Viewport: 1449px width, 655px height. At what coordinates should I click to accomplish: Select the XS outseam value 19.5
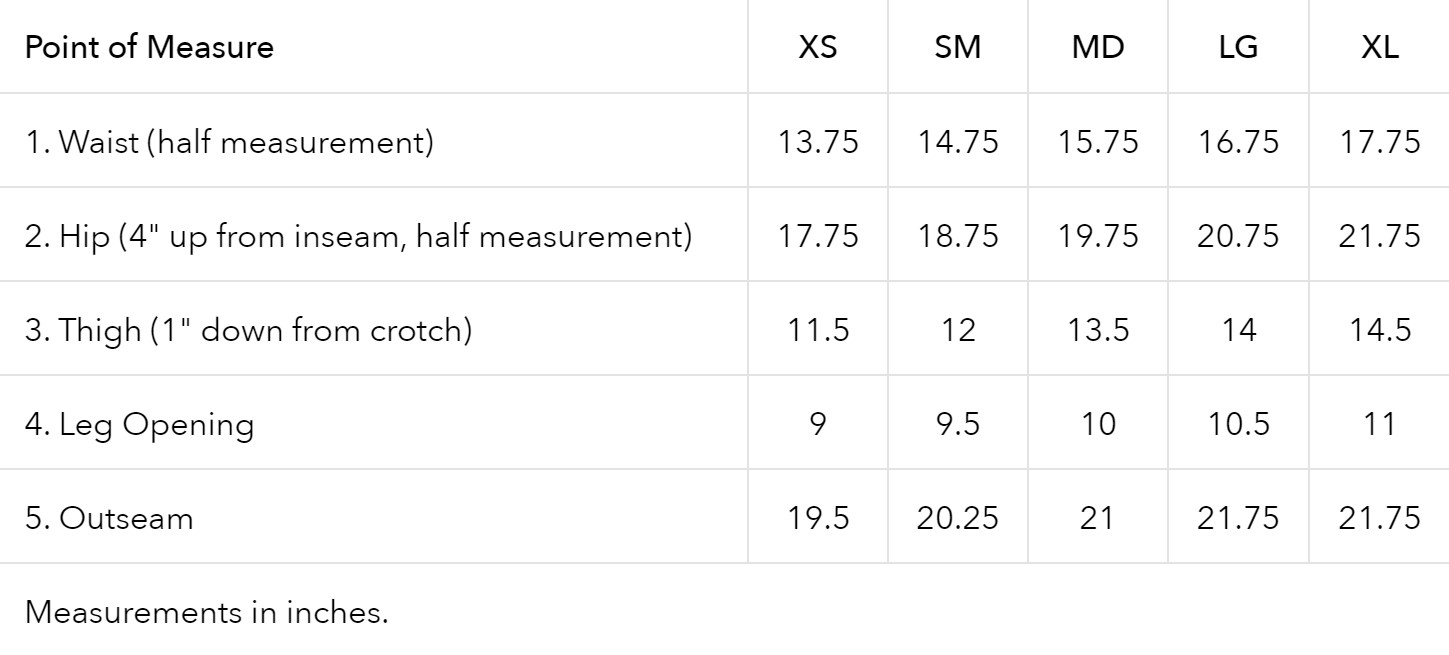pos(818,518)
